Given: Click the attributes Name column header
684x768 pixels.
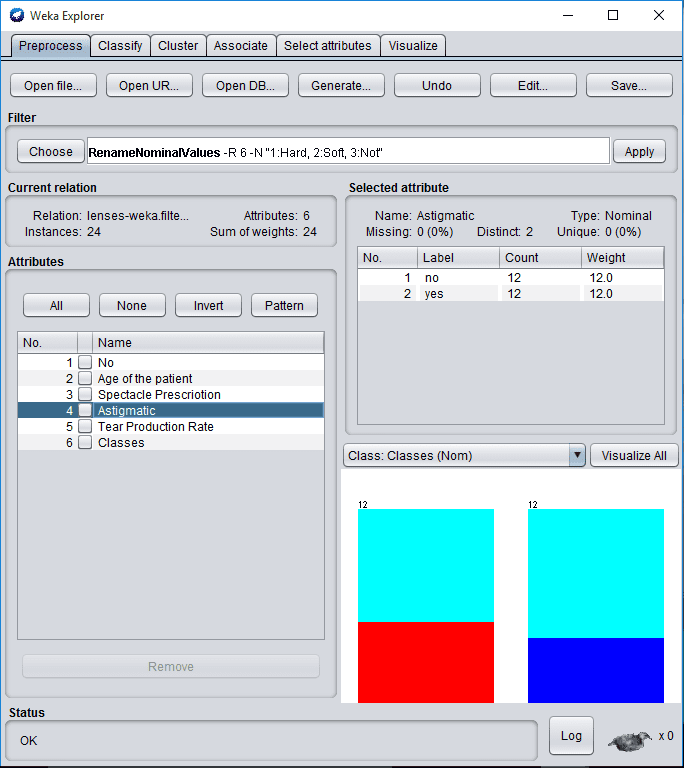Looking at the screenshot, I should [x=208, y=342].
